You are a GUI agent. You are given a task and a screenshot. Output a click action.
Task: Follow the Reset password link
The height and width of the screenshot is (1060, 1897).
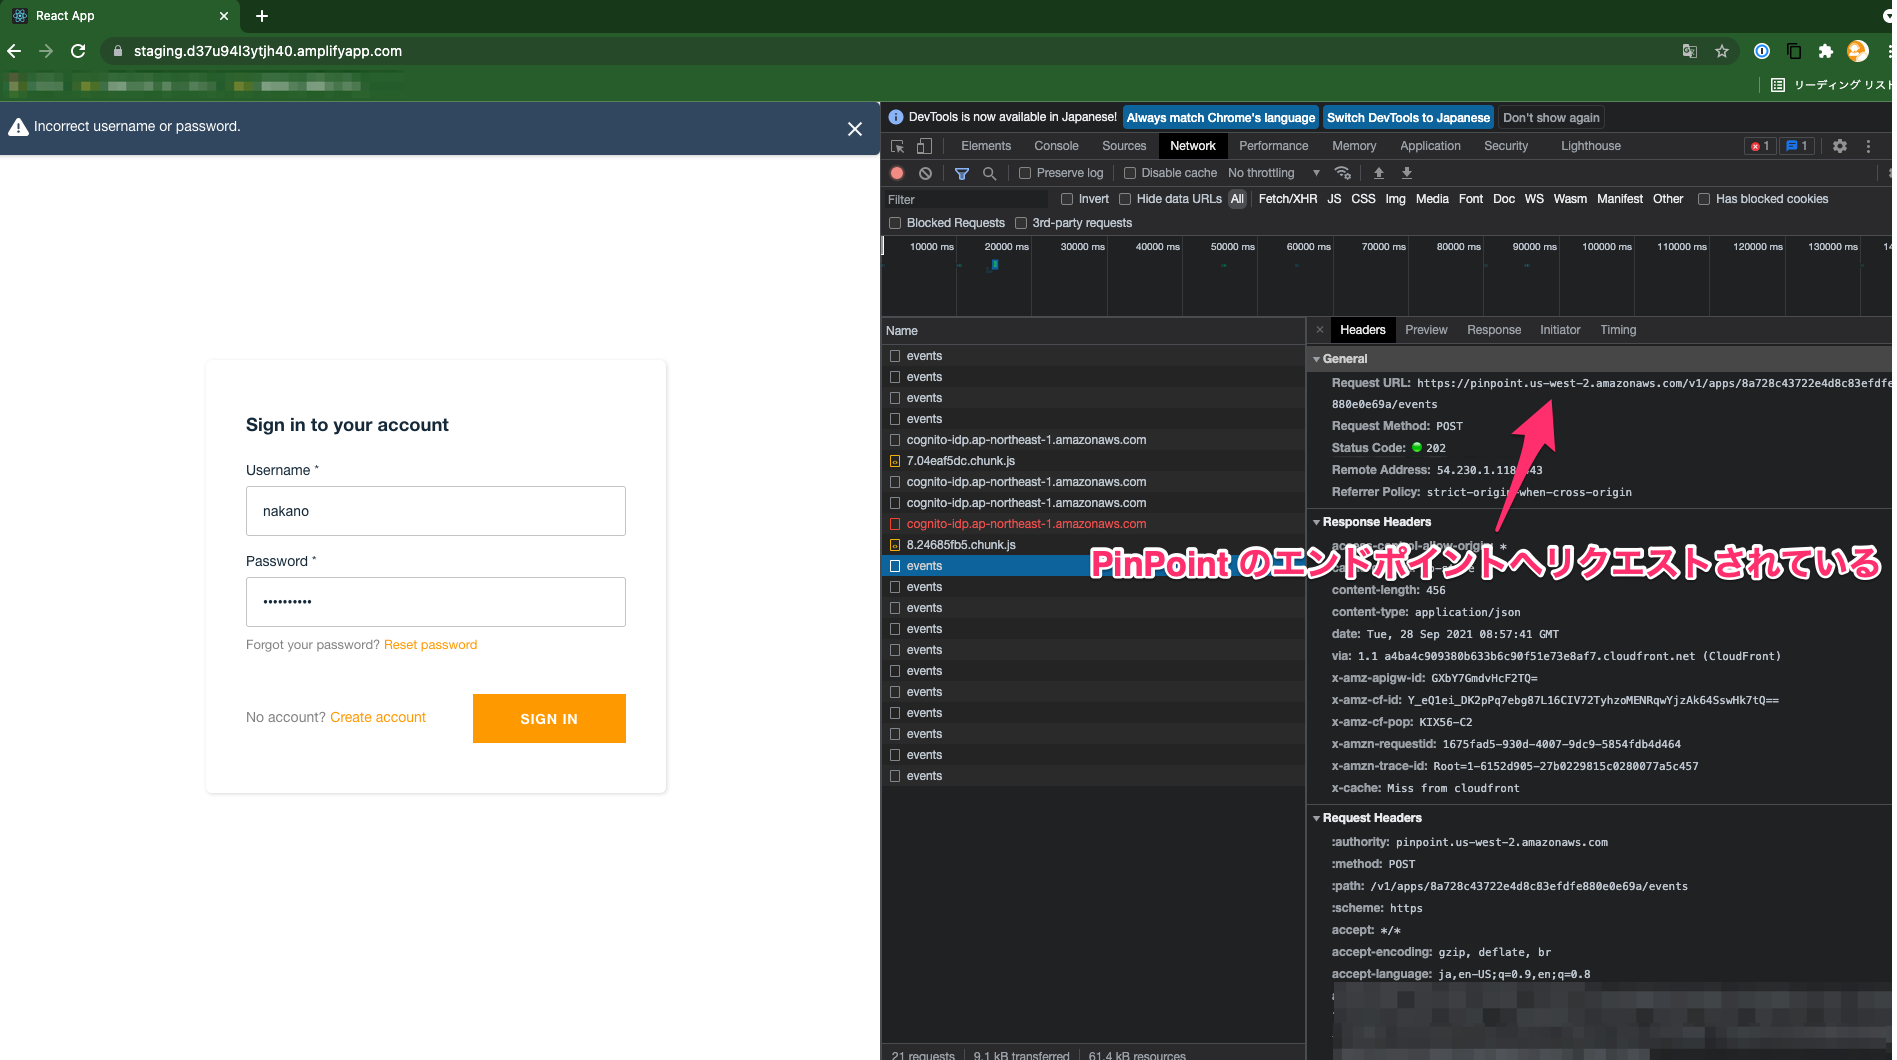(430, 645)
